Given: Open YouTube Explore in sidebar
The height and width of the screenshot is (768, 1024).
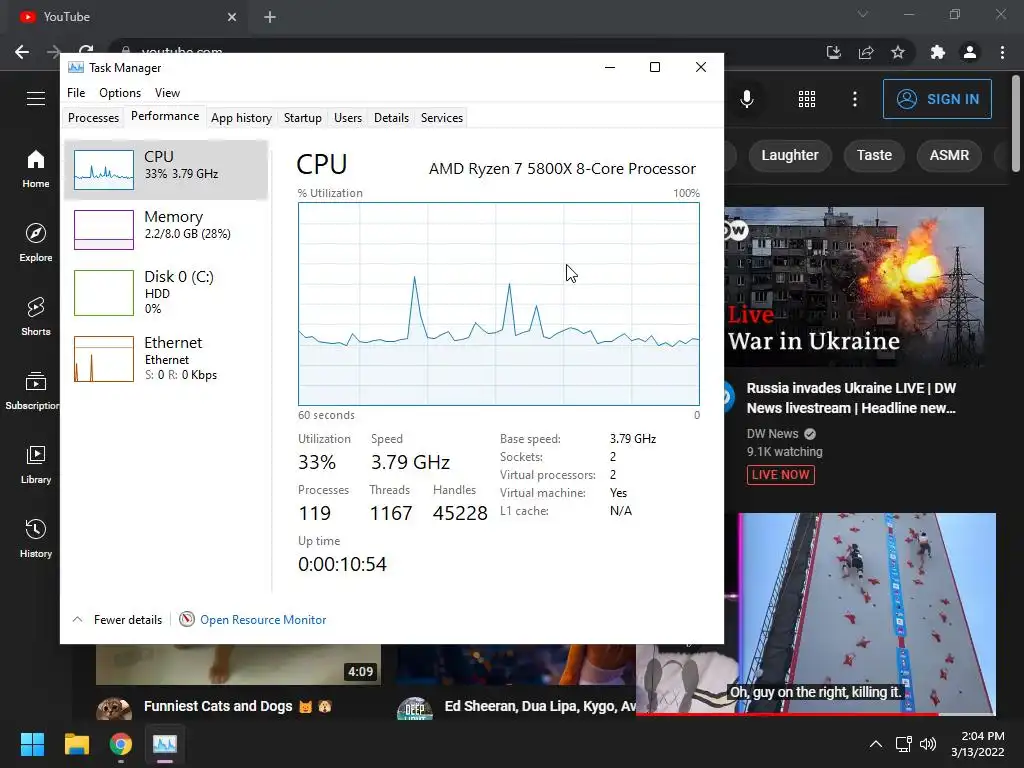Looking at the screenshot, I should pos(36,242).
